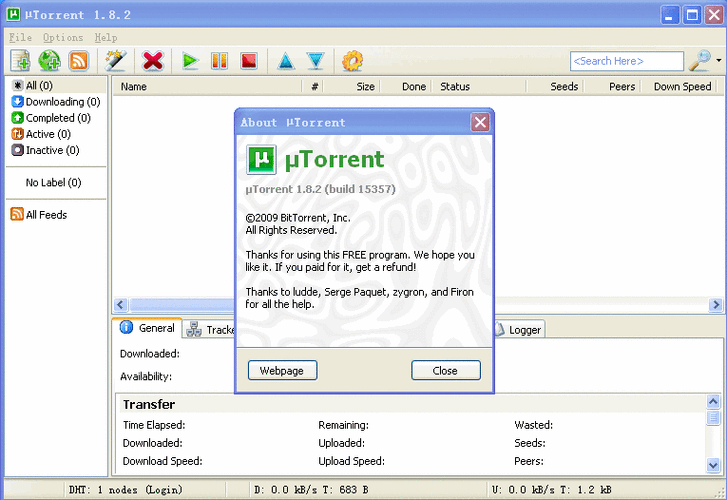Click Webpage button in About dialog
Image resolution: width=727 pixels, height=500 pixels.
tap(282, 371)
